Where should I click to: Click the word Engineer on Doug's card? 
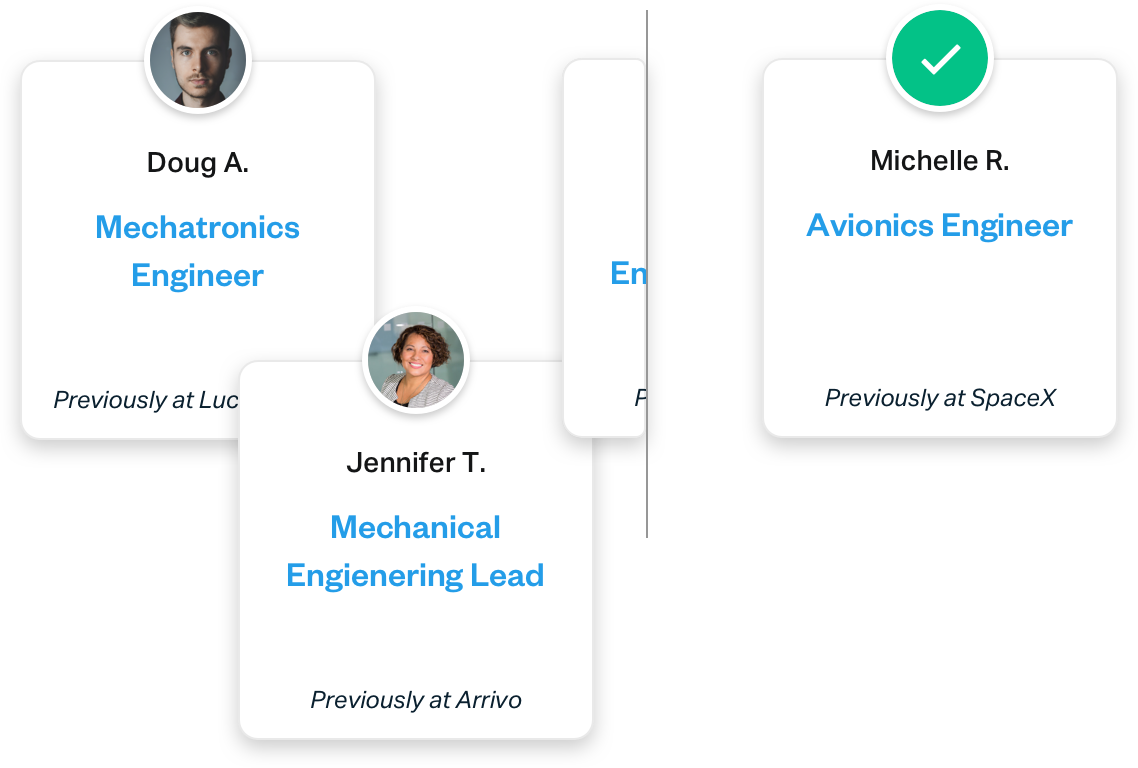coord(197,276)
